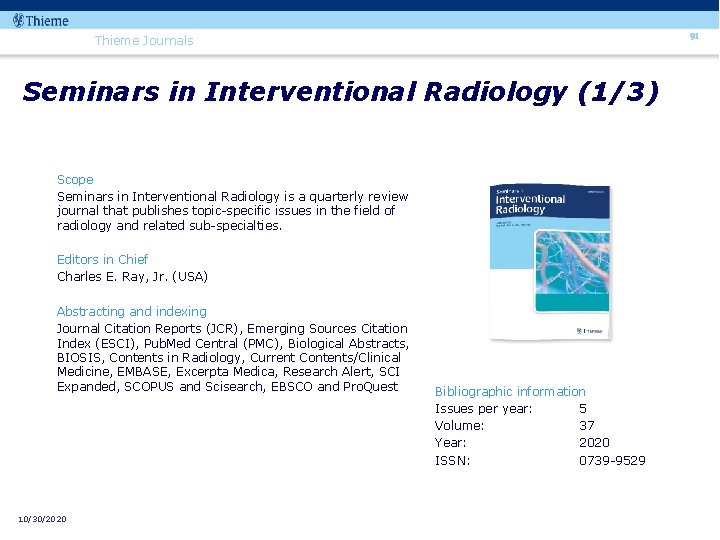The image size is (720, 540).
Task: Click the 'Bibliographic information' heading
Action: click(510, 392)
